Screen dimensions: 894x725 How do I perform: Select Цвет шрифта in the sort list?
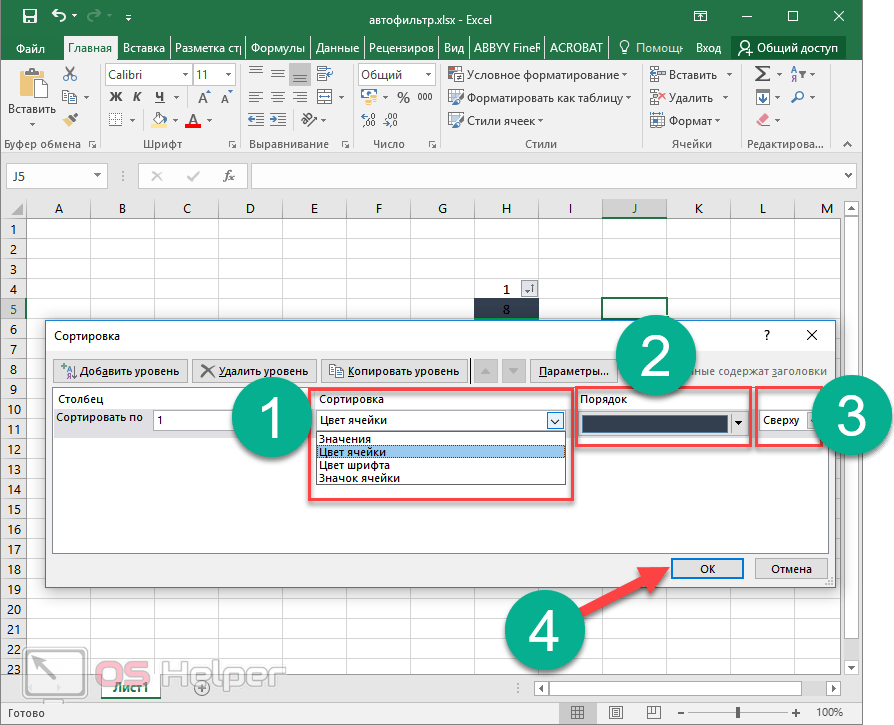[x=354, y=465]
